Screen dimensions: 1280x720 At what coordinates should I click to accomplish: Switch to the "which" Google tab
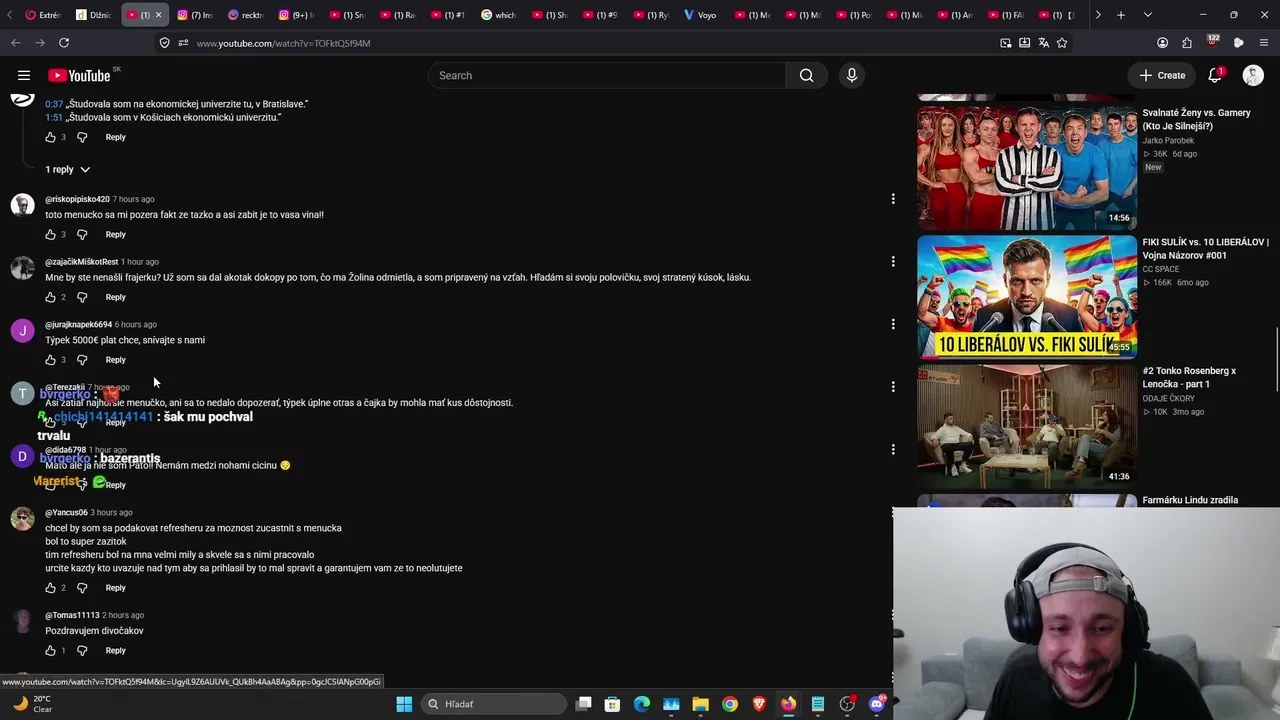pyautogui.click(x=498, y=15)
